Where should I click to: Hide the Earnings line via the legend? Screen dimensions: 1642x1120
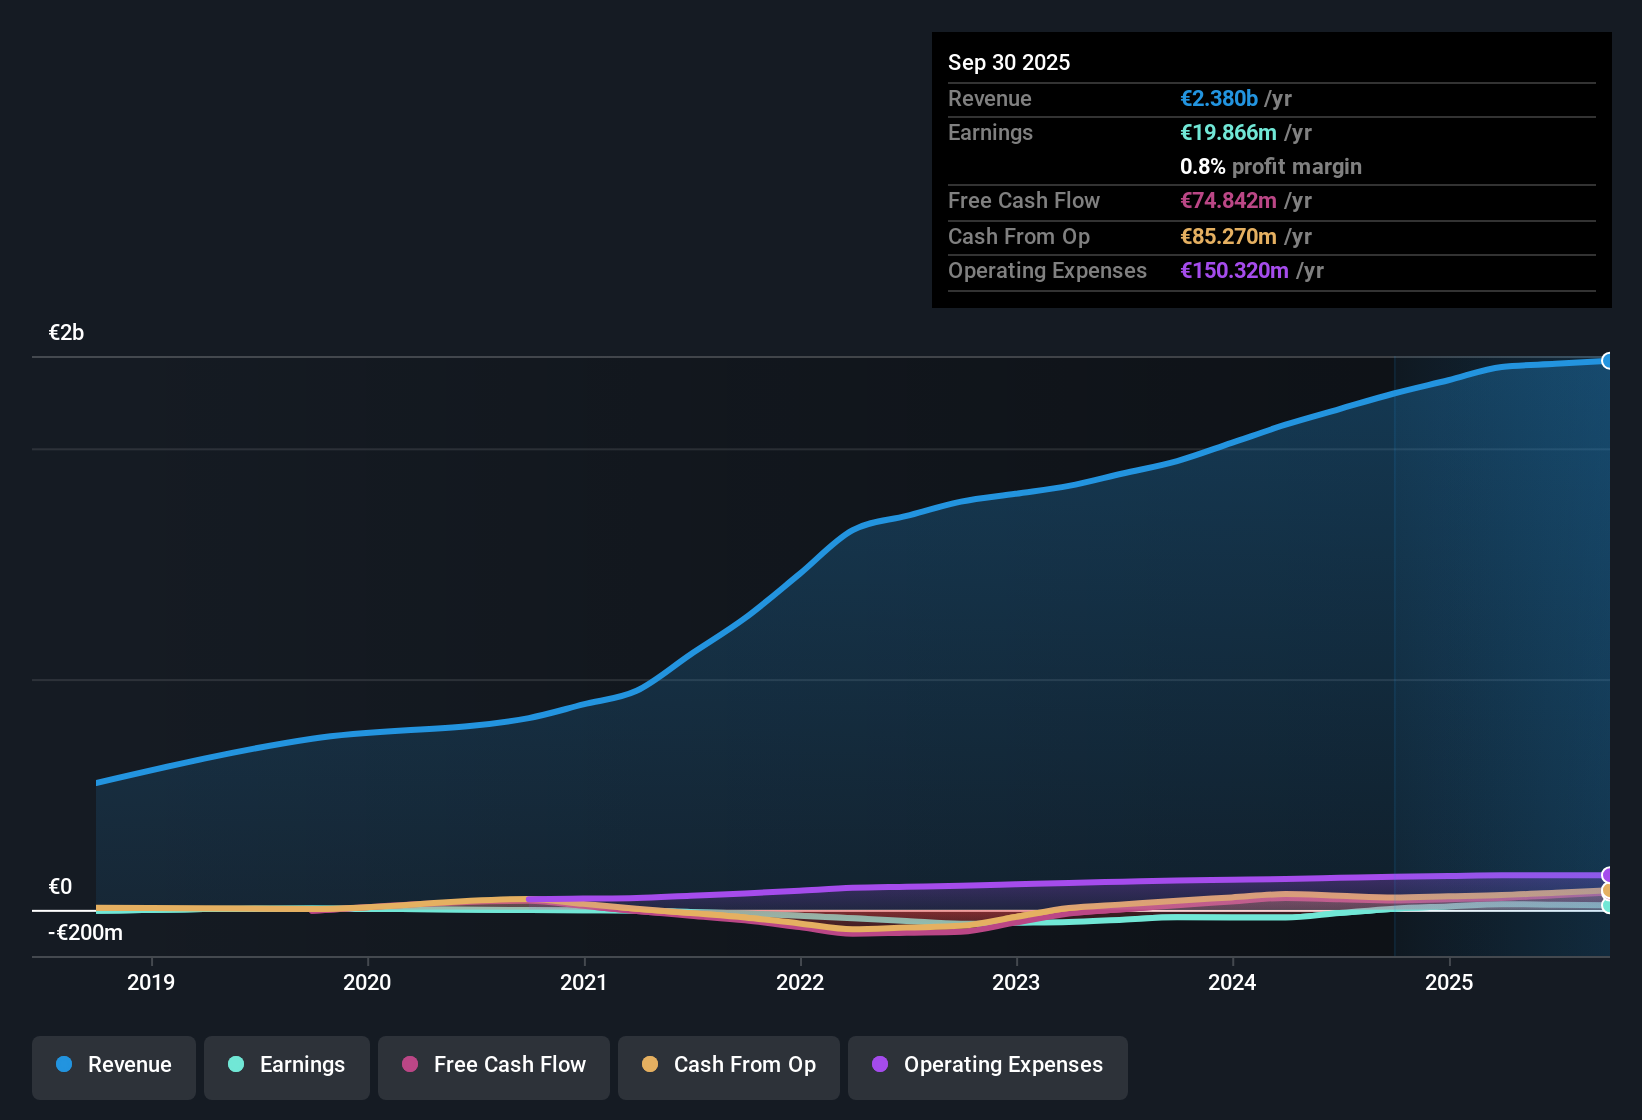point(287,1065)
